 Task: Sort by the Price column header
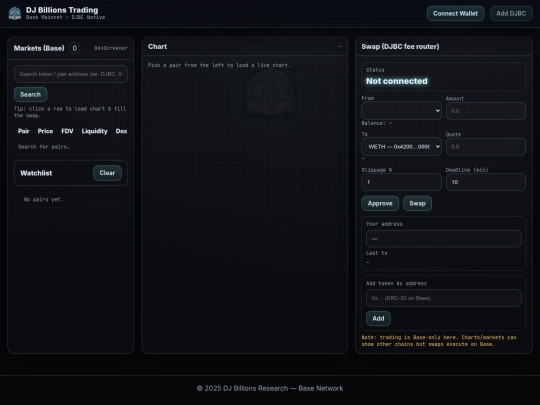point(45,131)
